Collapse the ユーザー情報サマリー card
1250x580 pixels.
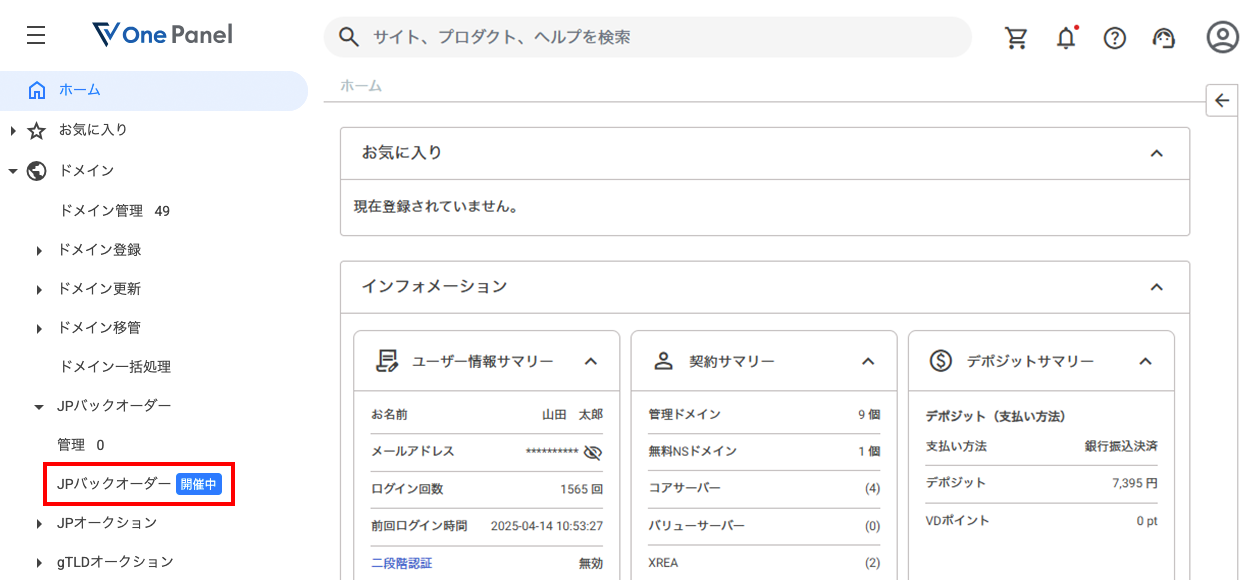pos(591,361)
